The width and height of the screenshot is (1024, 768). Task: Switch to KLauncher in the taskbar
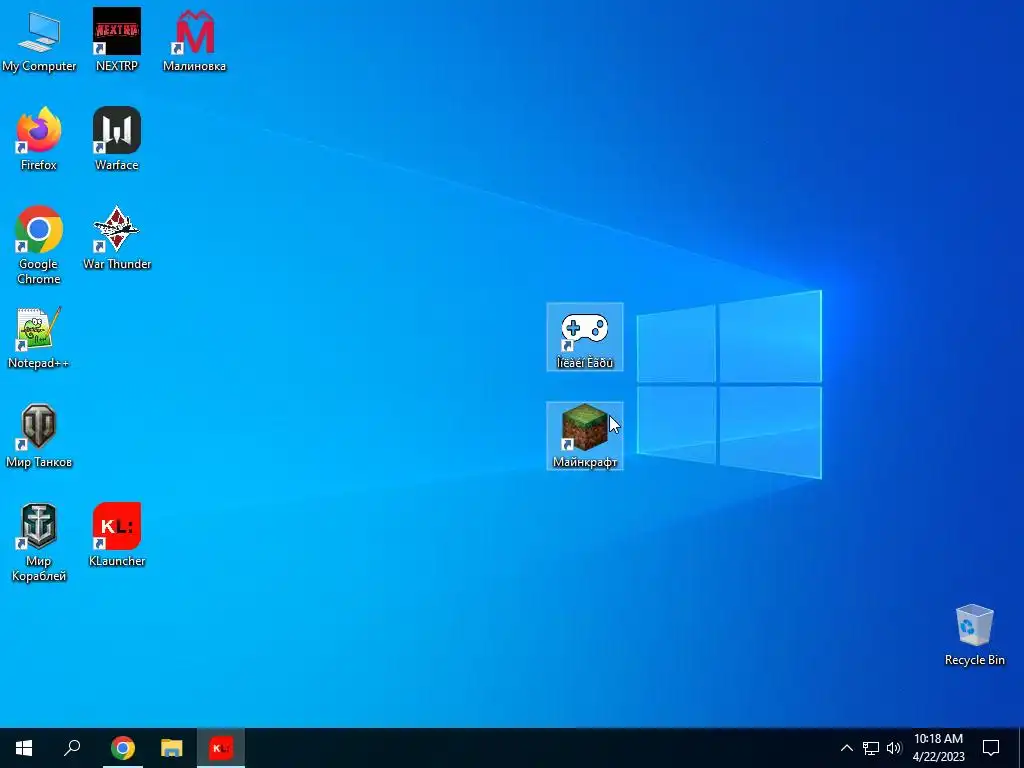coord(221,748)
